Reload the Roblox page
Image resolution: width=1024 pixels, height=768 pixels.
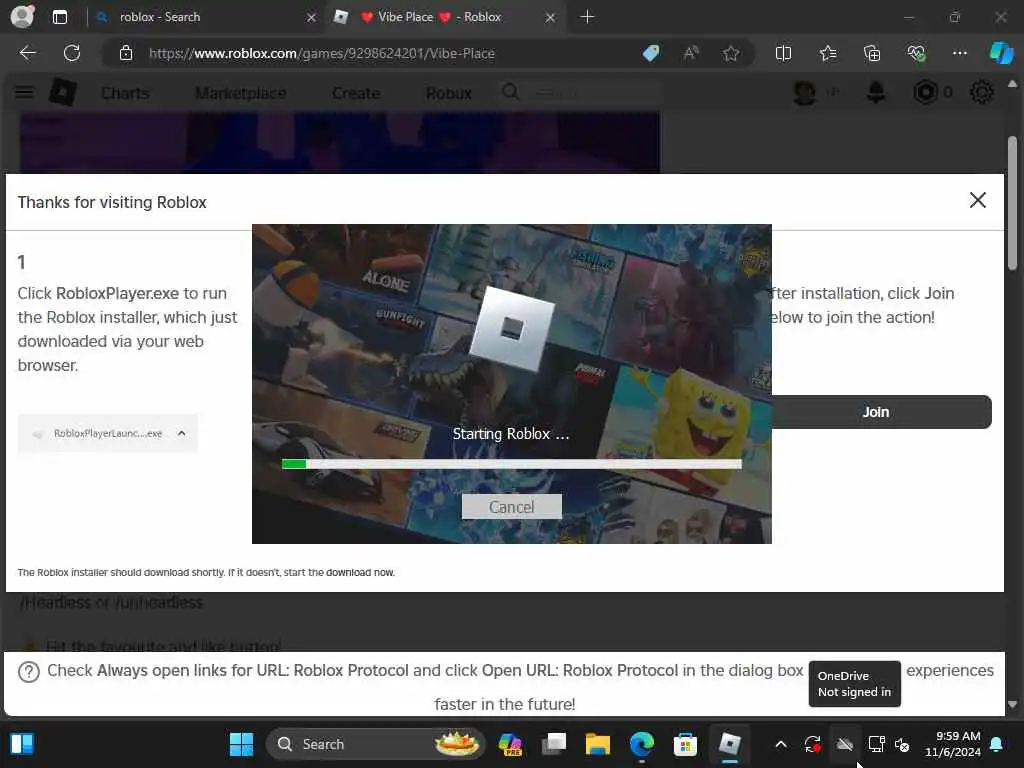pos(72,53)
